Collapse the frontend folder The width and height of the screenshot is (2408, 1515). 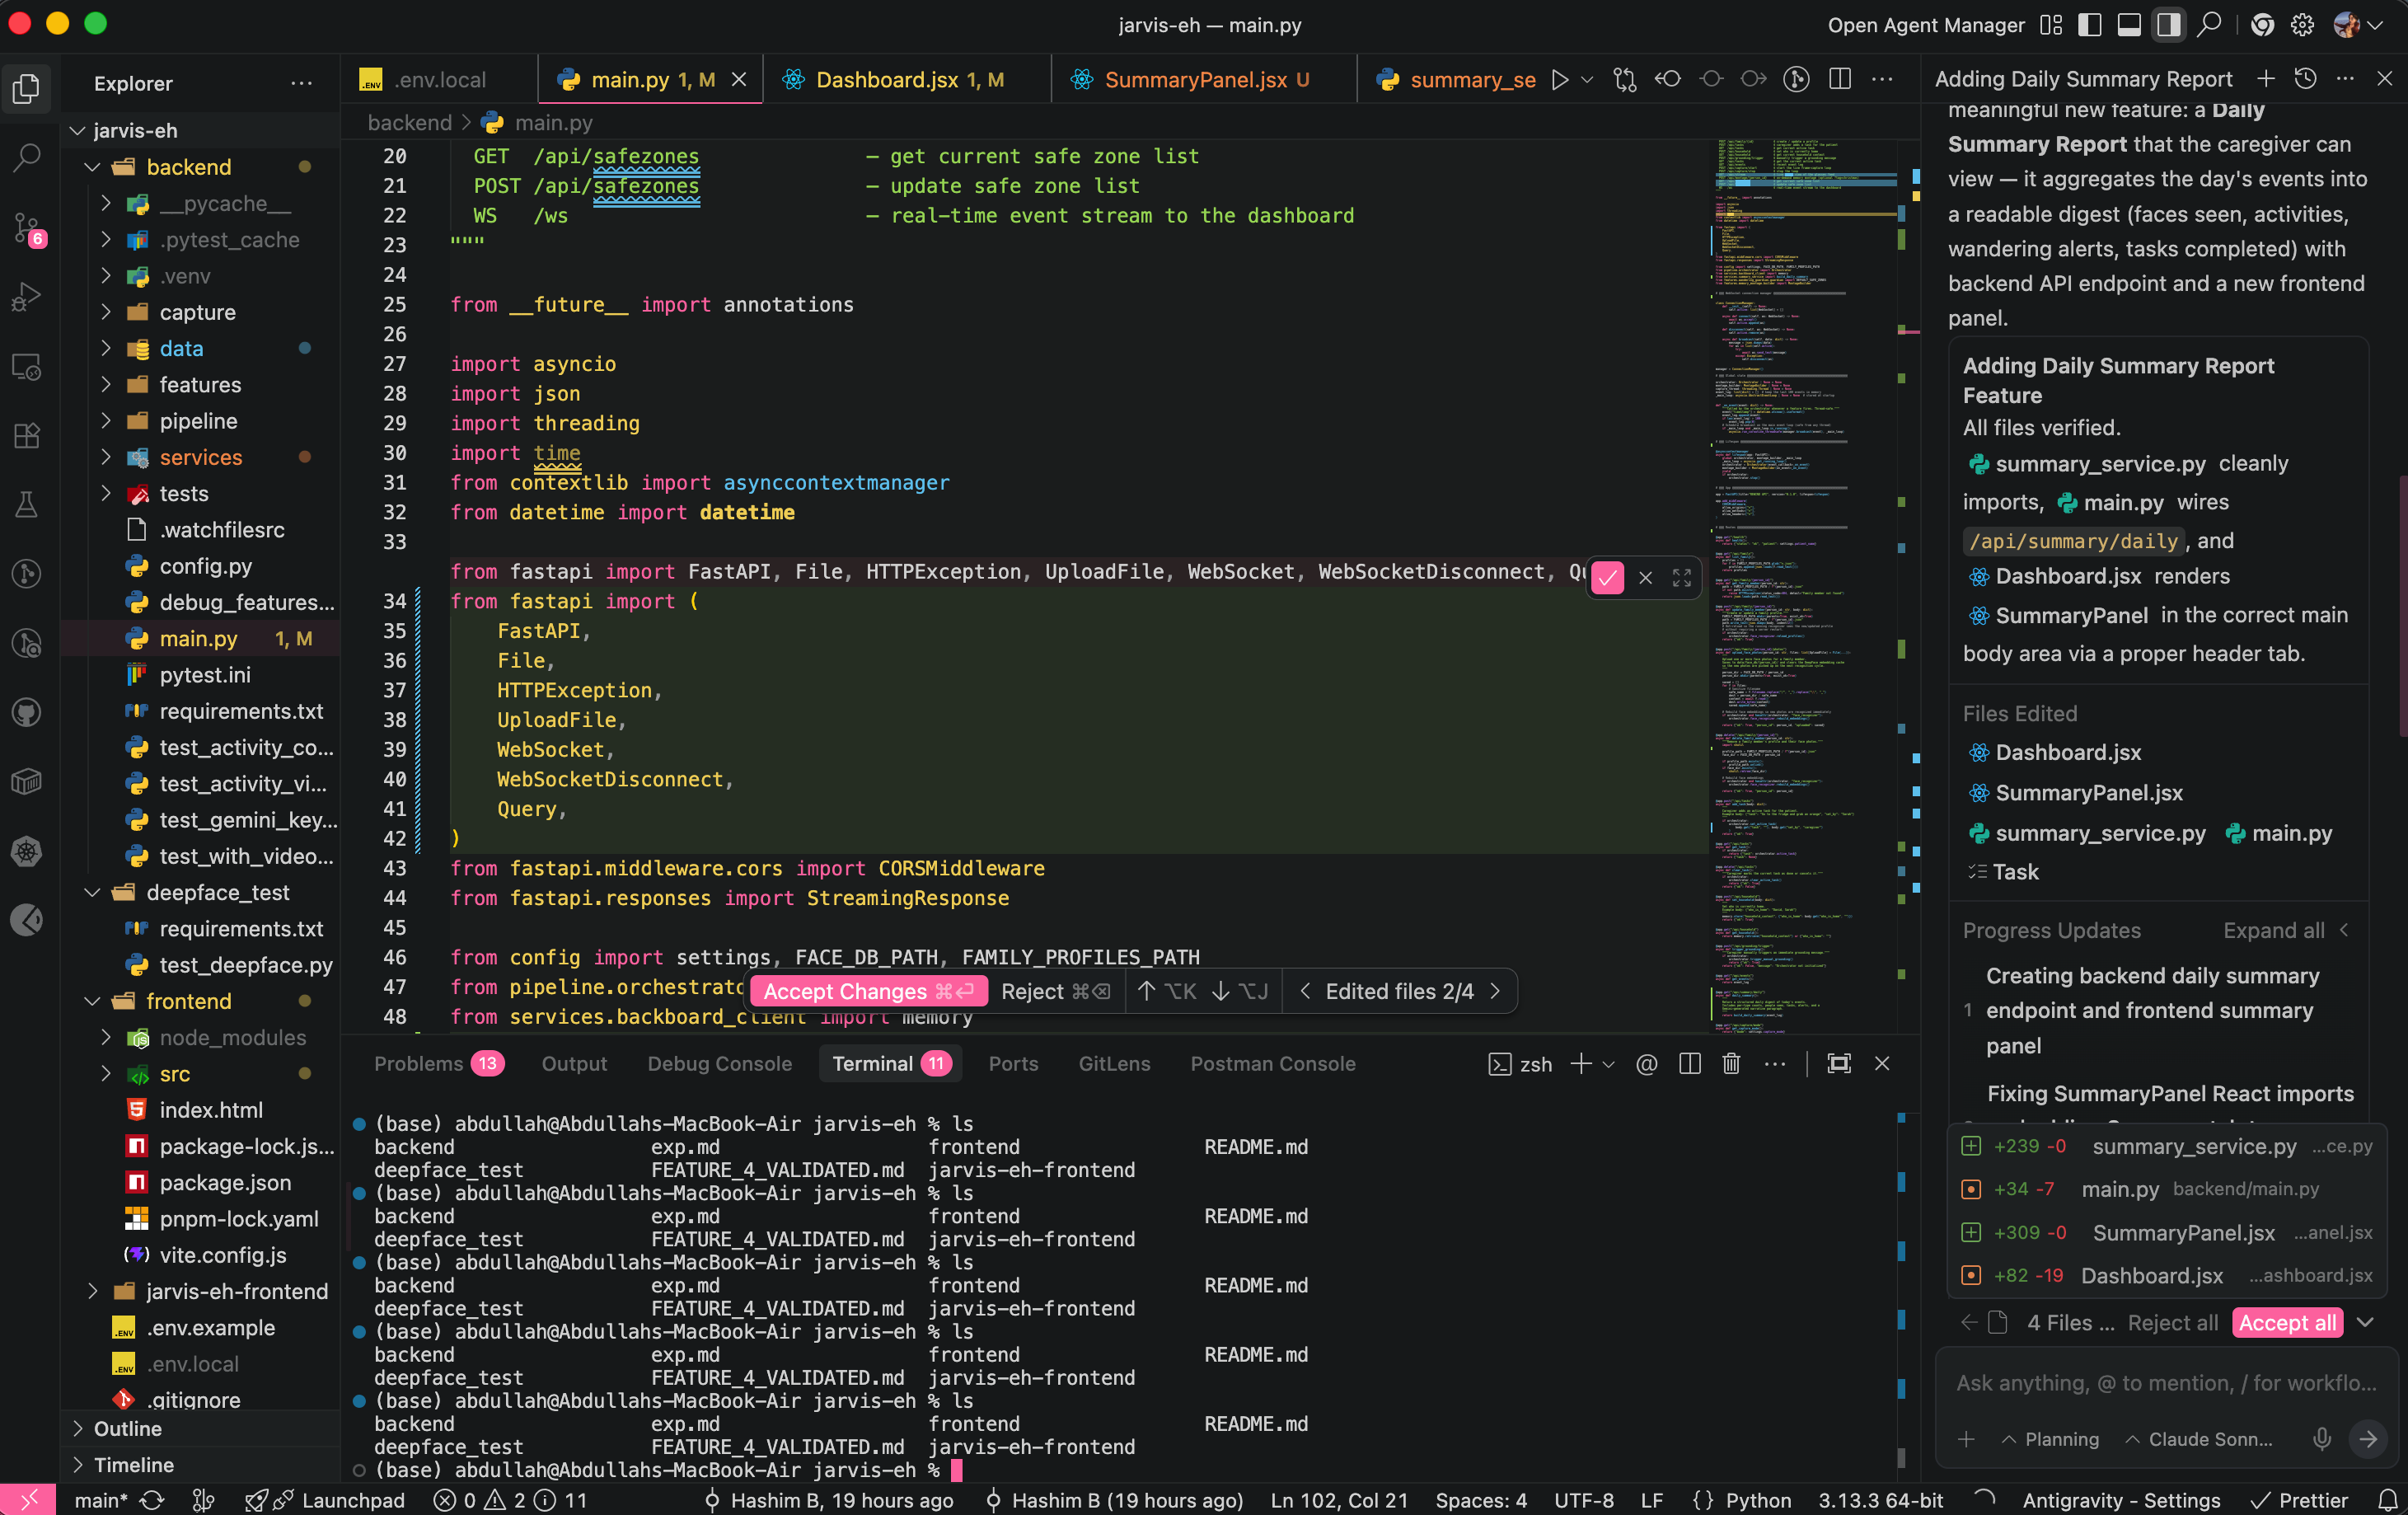(188, 1001)
